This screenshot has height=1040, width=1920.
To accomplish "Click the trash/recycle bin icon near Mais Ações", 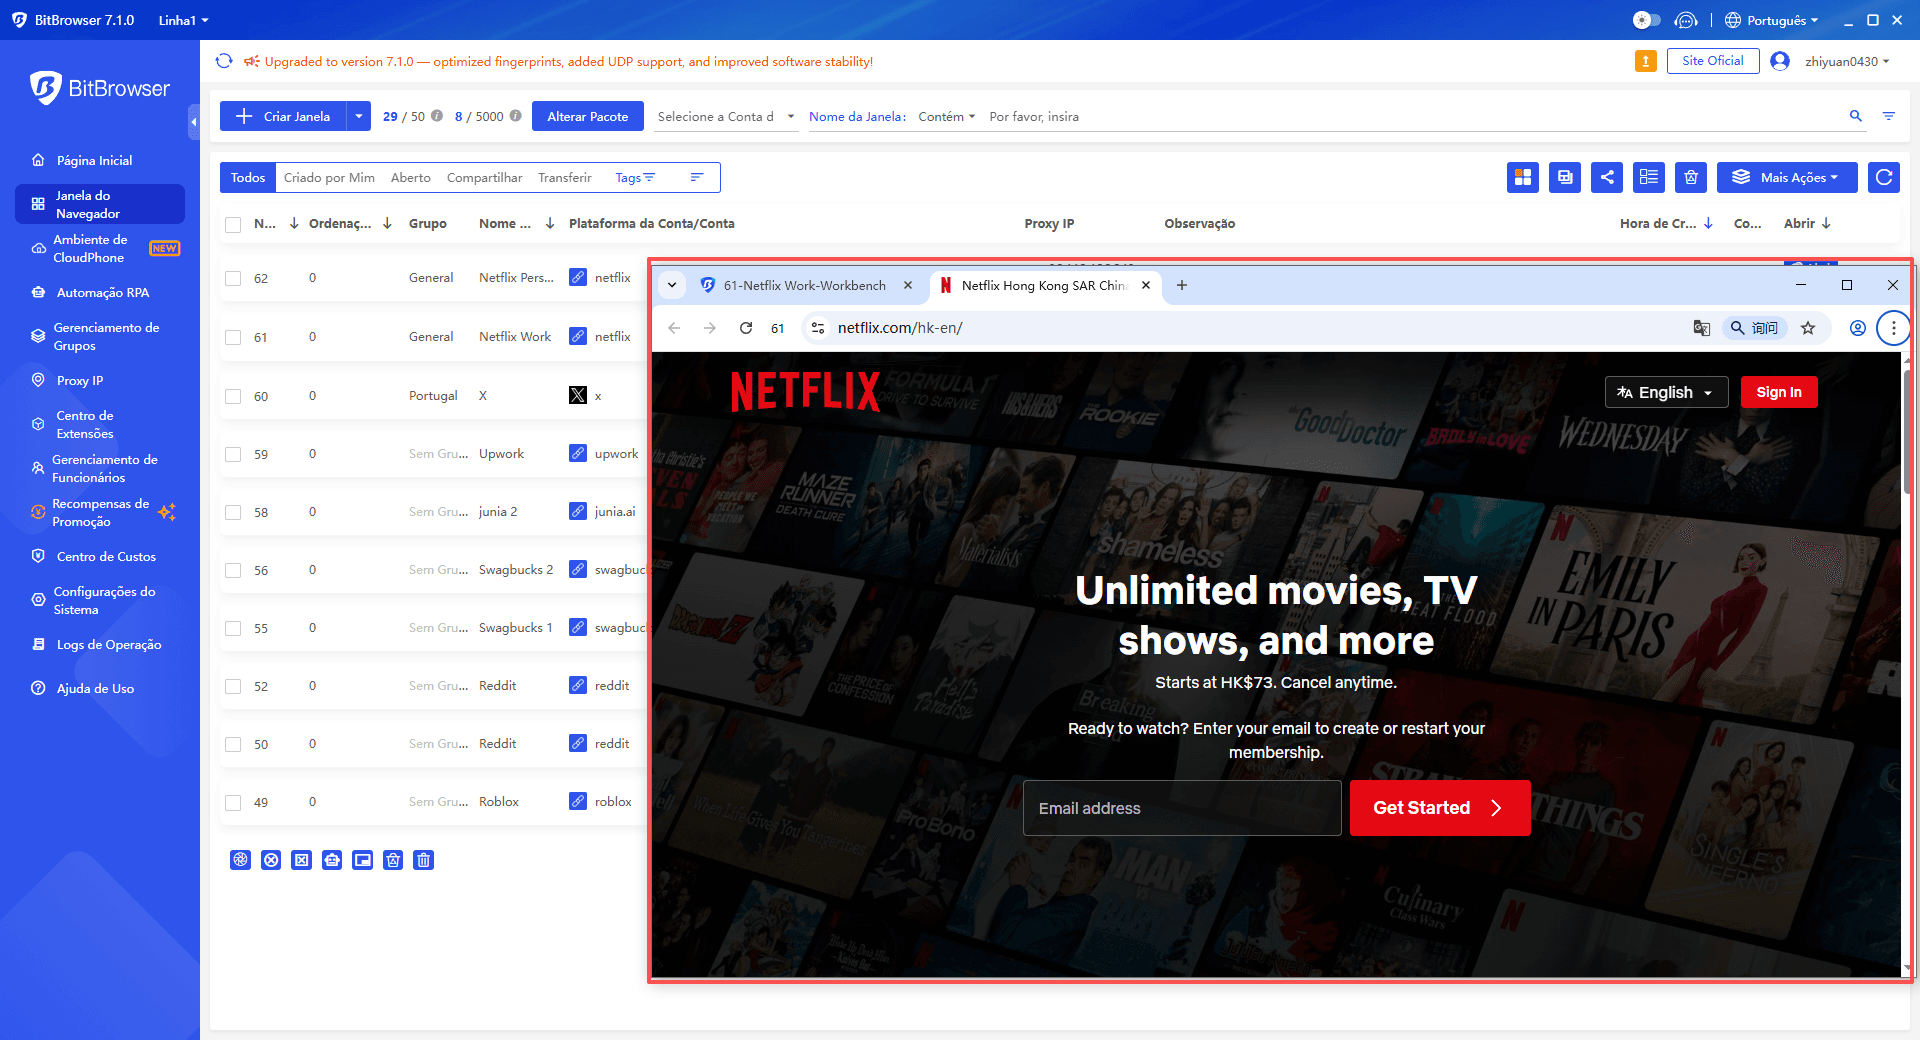I will click(1691, 177).
